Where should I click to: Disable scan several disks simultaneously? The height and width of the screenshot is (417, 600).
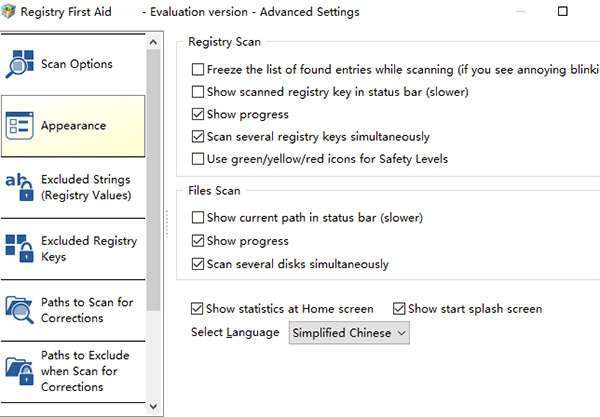point(198,264)
